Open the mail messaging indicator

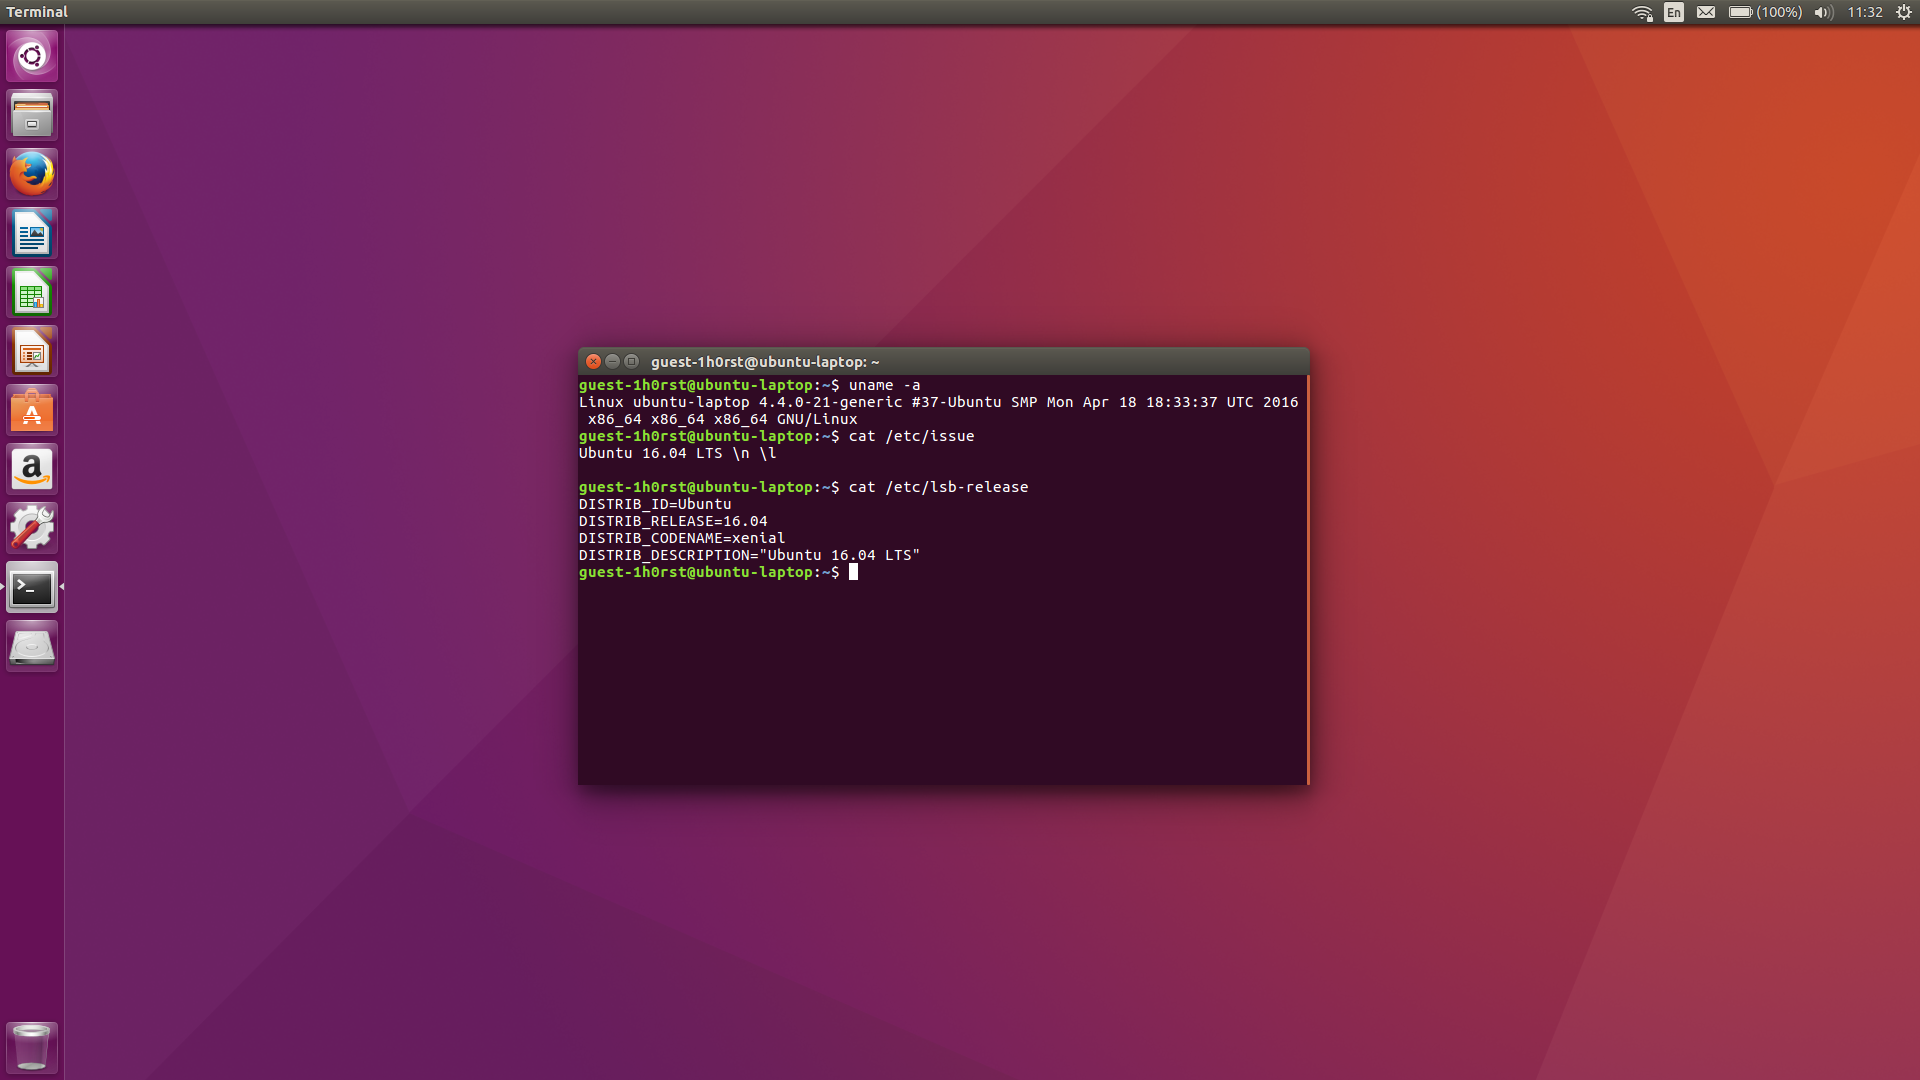(1706, 12)
